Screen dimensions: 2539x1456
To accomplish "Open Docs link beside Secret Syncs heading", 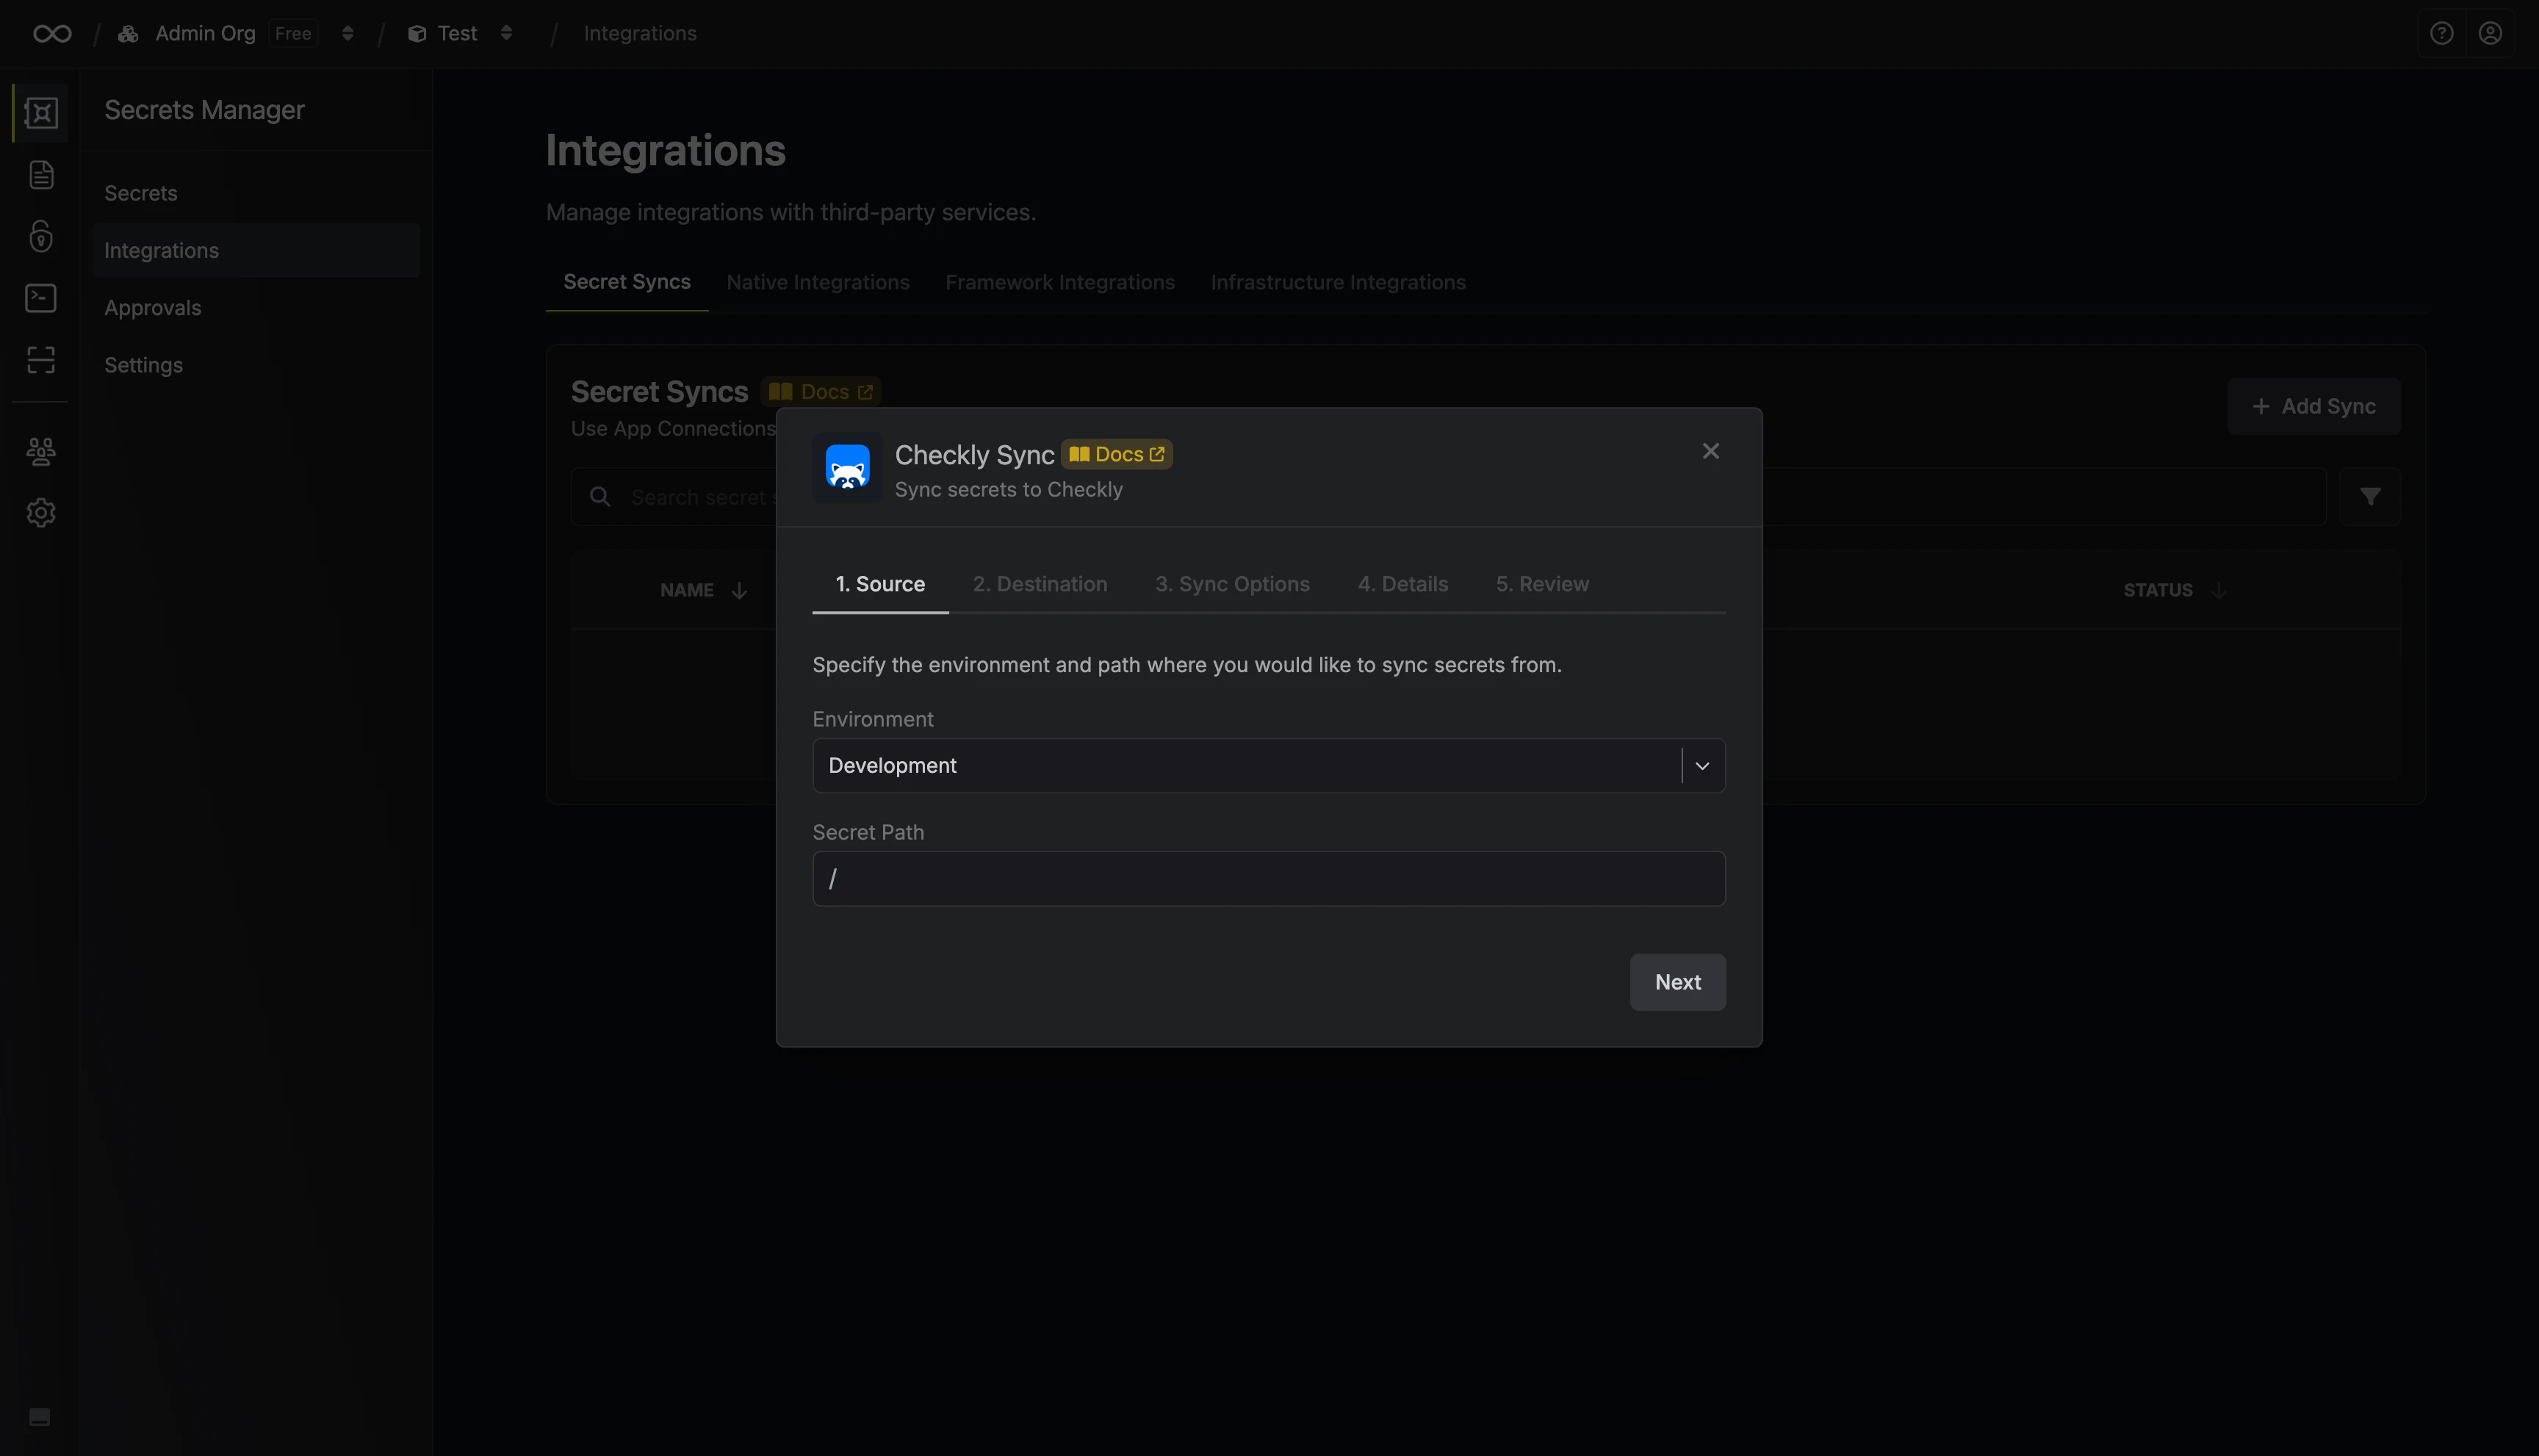I will point(820,392).
